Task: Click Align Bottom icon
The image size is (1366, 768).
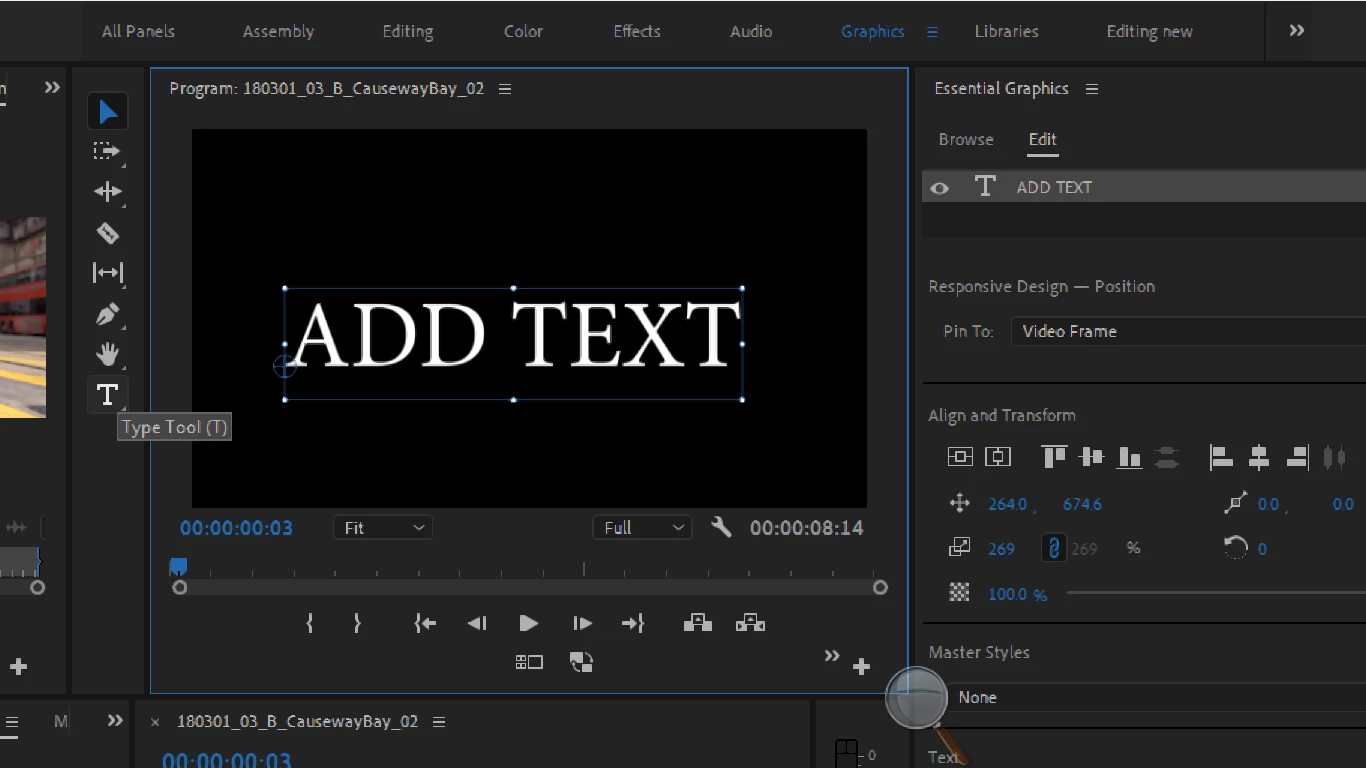Action: coord(1130,457)
